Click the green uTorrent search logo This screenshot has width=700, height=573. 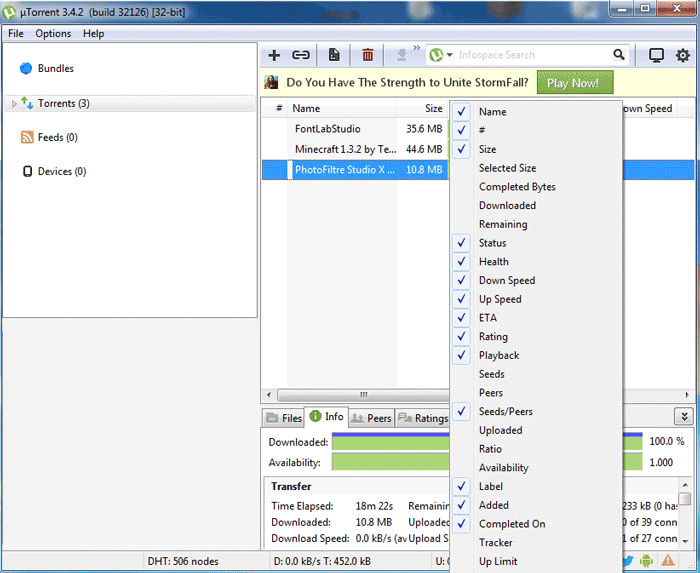(436, 55)
